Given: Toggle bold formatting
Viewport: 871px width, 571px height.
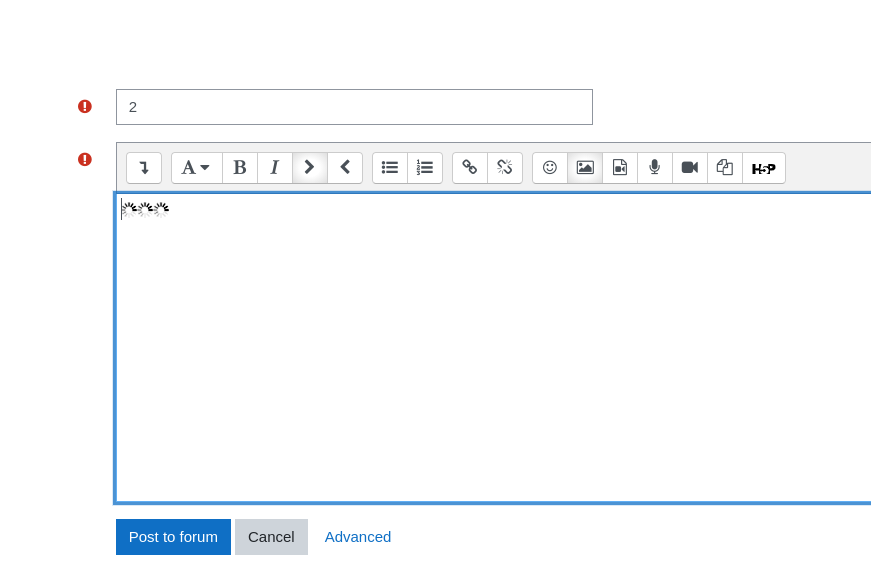Looking at the screenshot, I should [240, 168].
